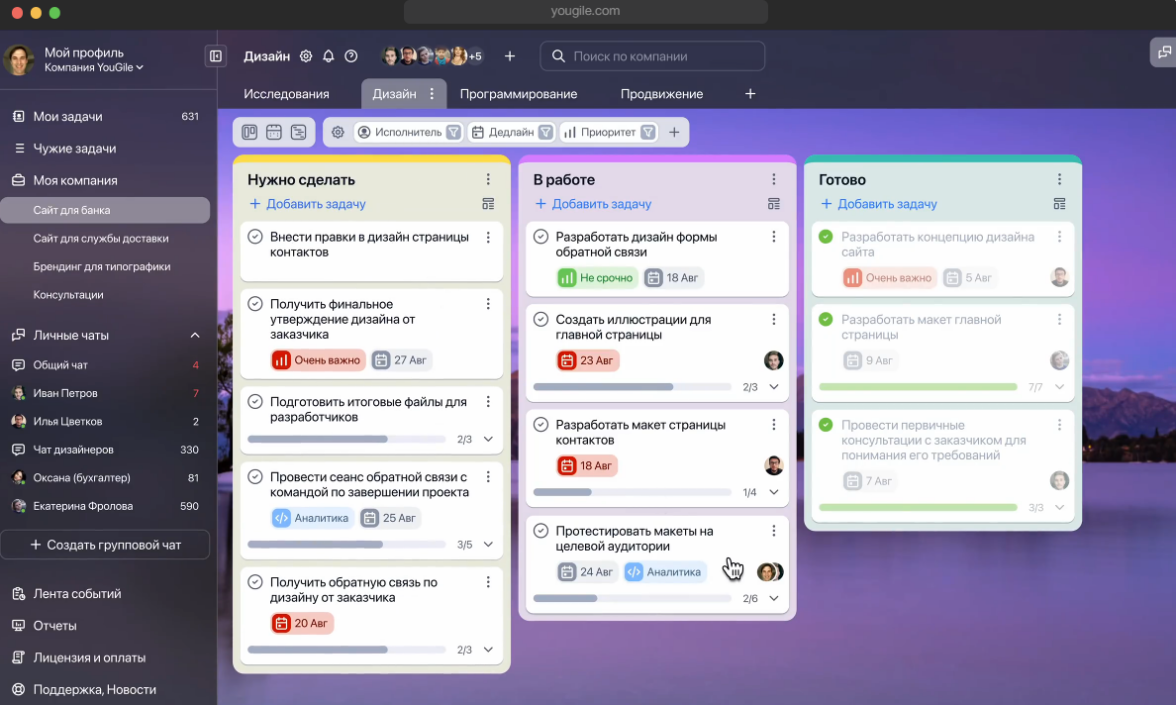Open Готово column menu

tap(1060, 179)
